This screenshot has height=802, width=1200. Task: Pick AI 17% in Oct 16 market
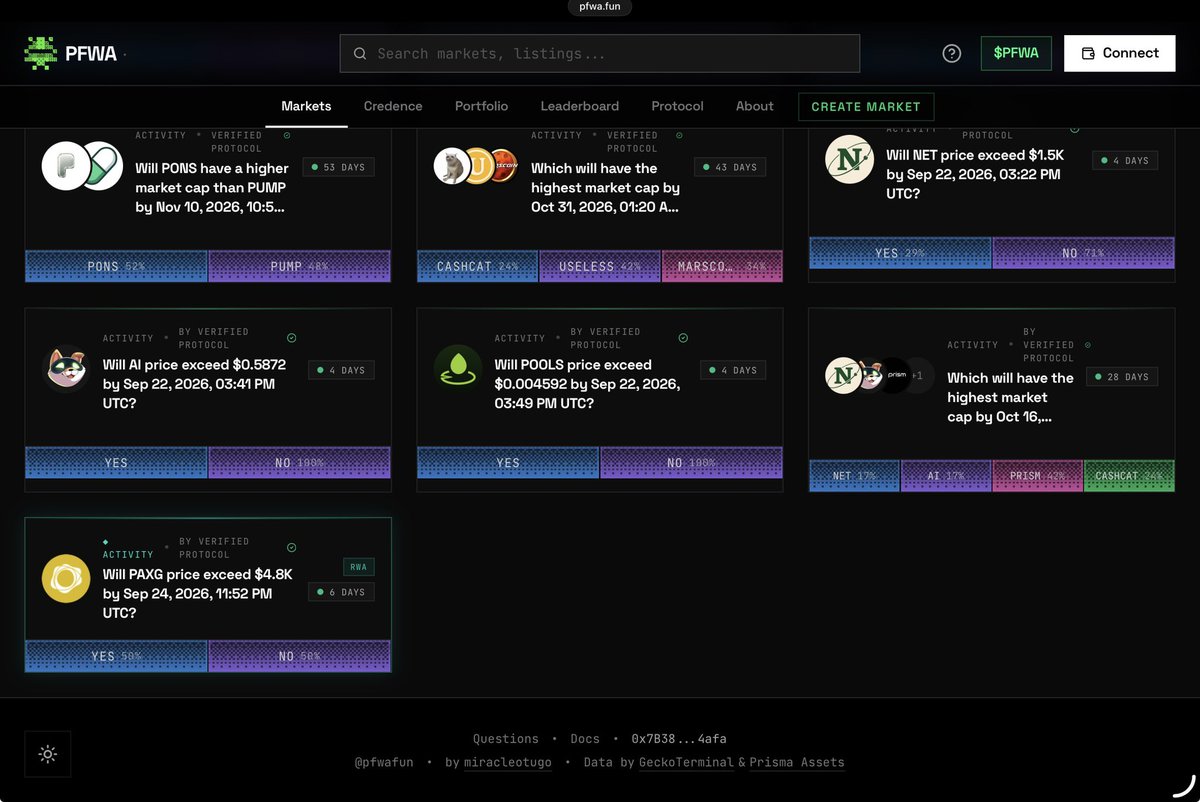pos(946,476)
